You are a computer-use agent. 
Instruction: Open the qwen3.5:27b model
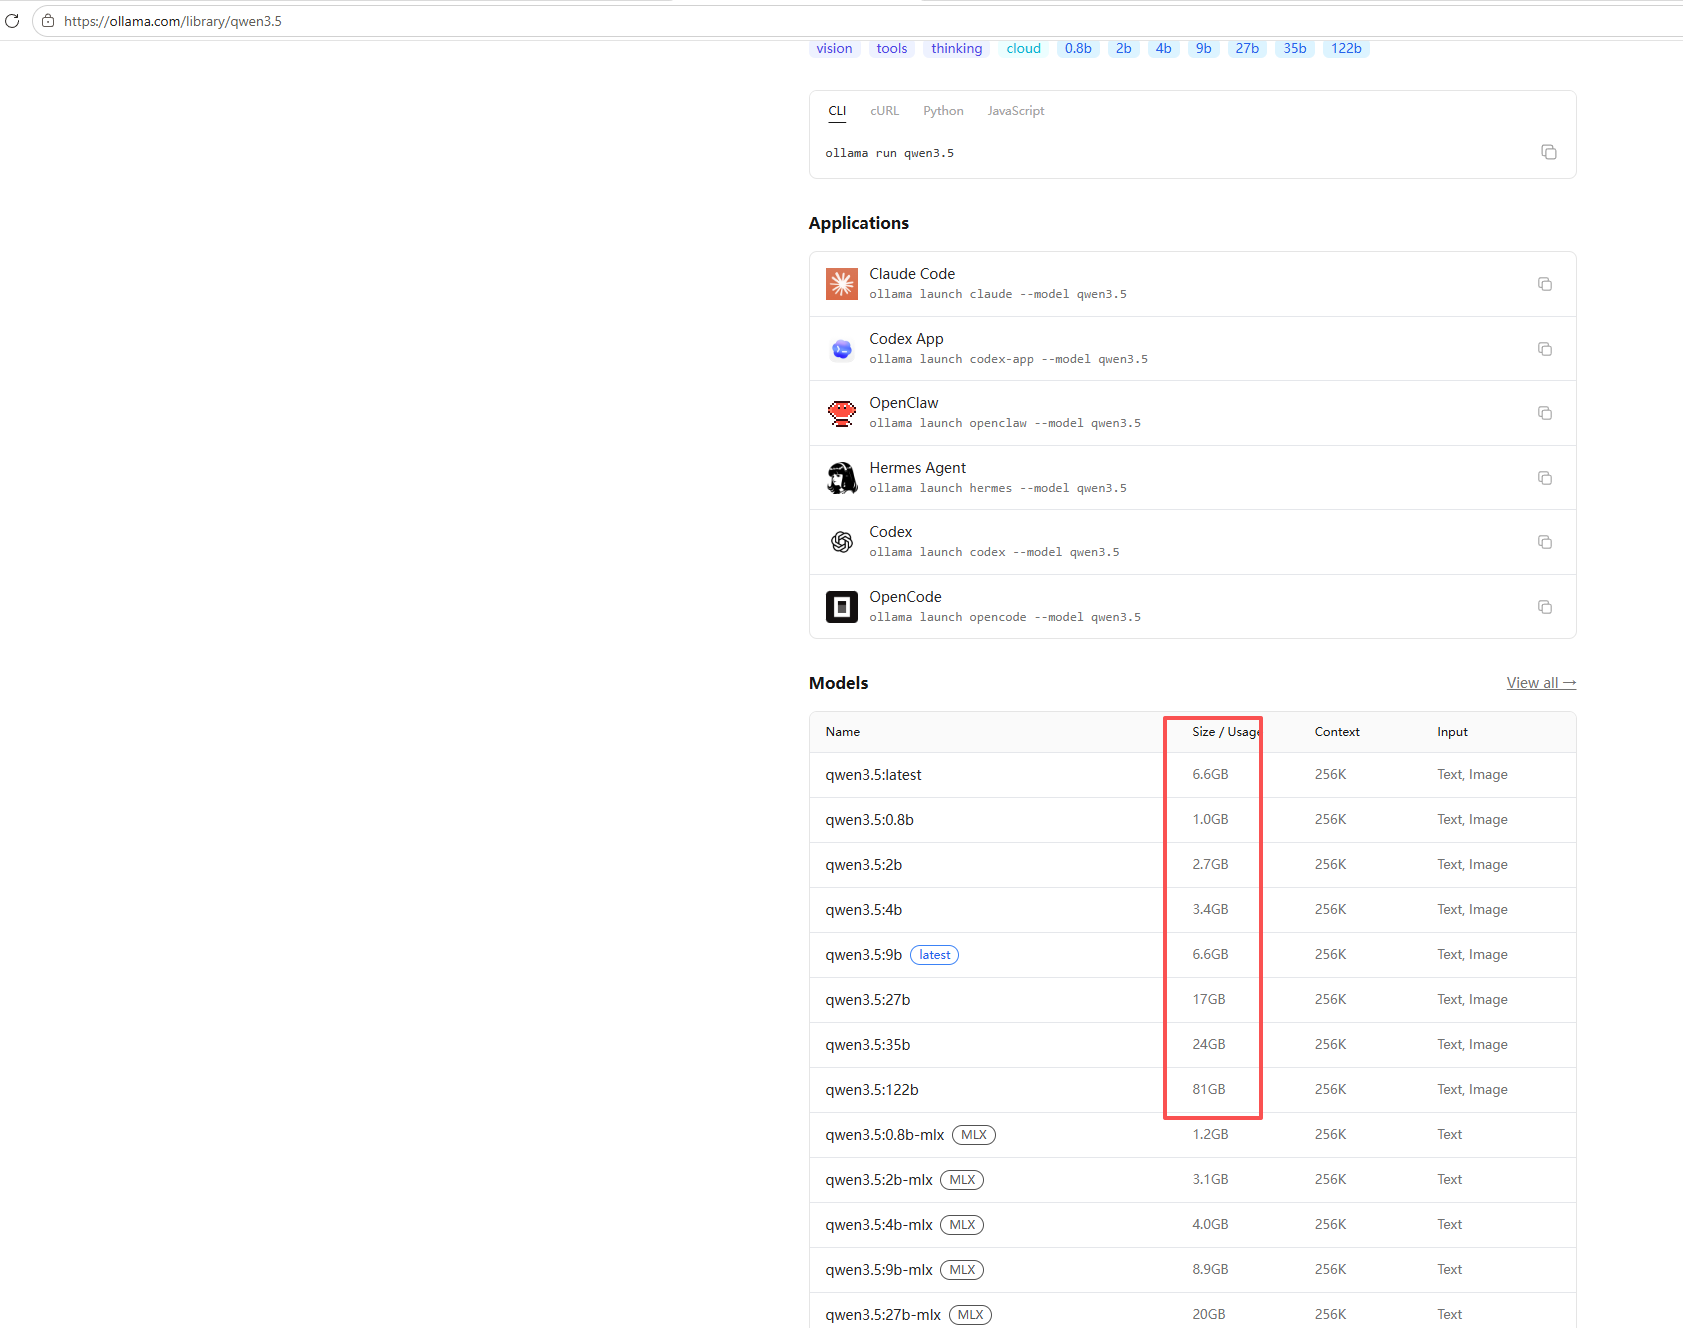point(867,1000)
